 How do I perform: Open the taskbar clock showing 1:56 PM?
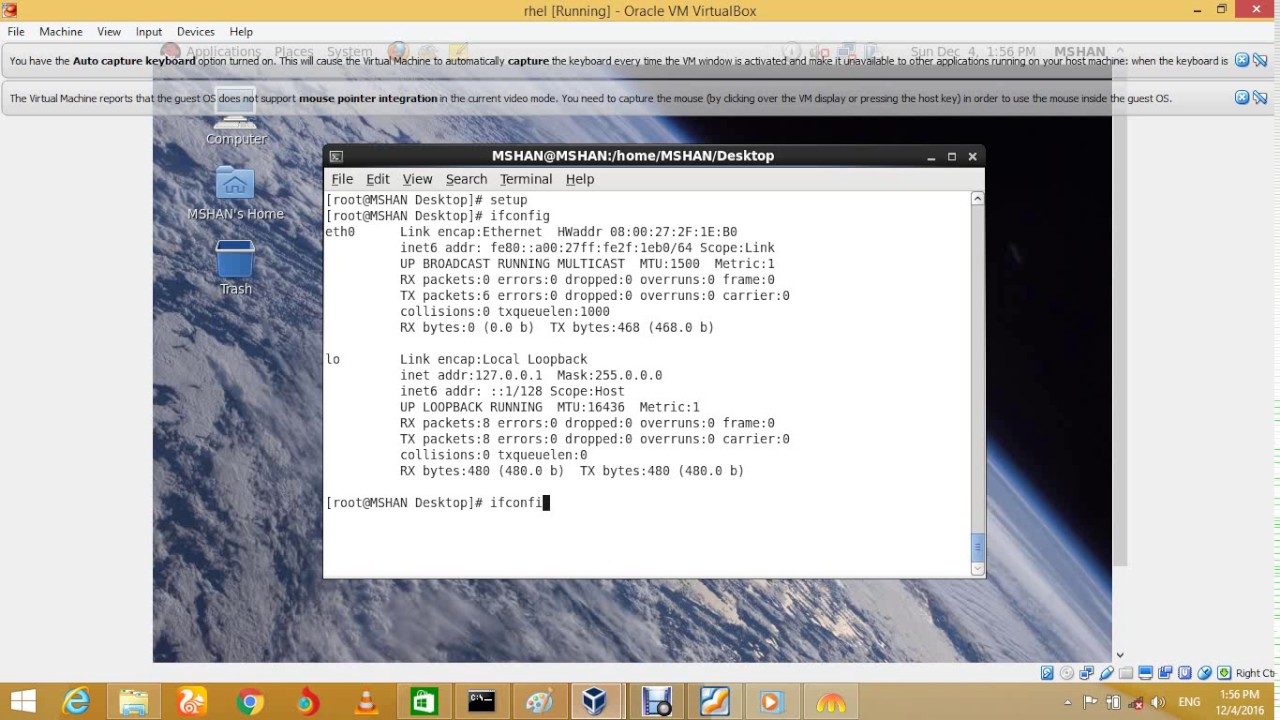pyautogui.click(x=1240, y=702)
